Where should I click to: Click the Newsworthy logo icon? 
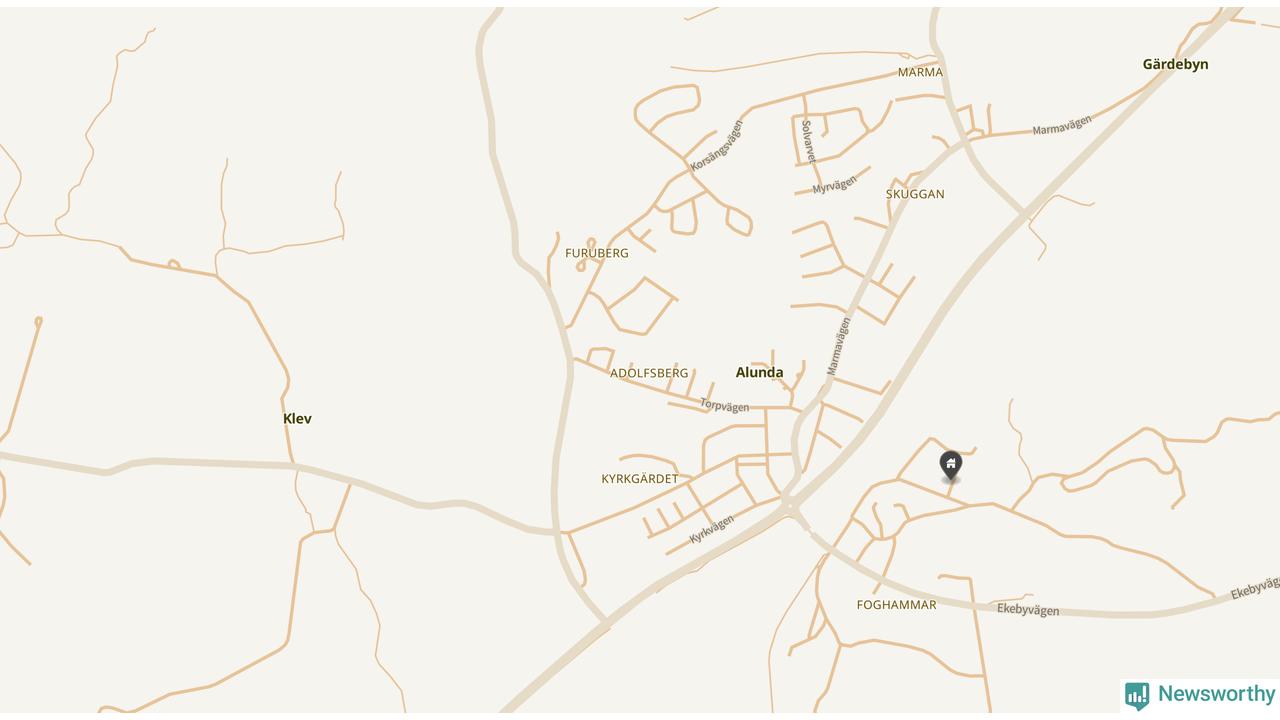tap(1137, 696)
